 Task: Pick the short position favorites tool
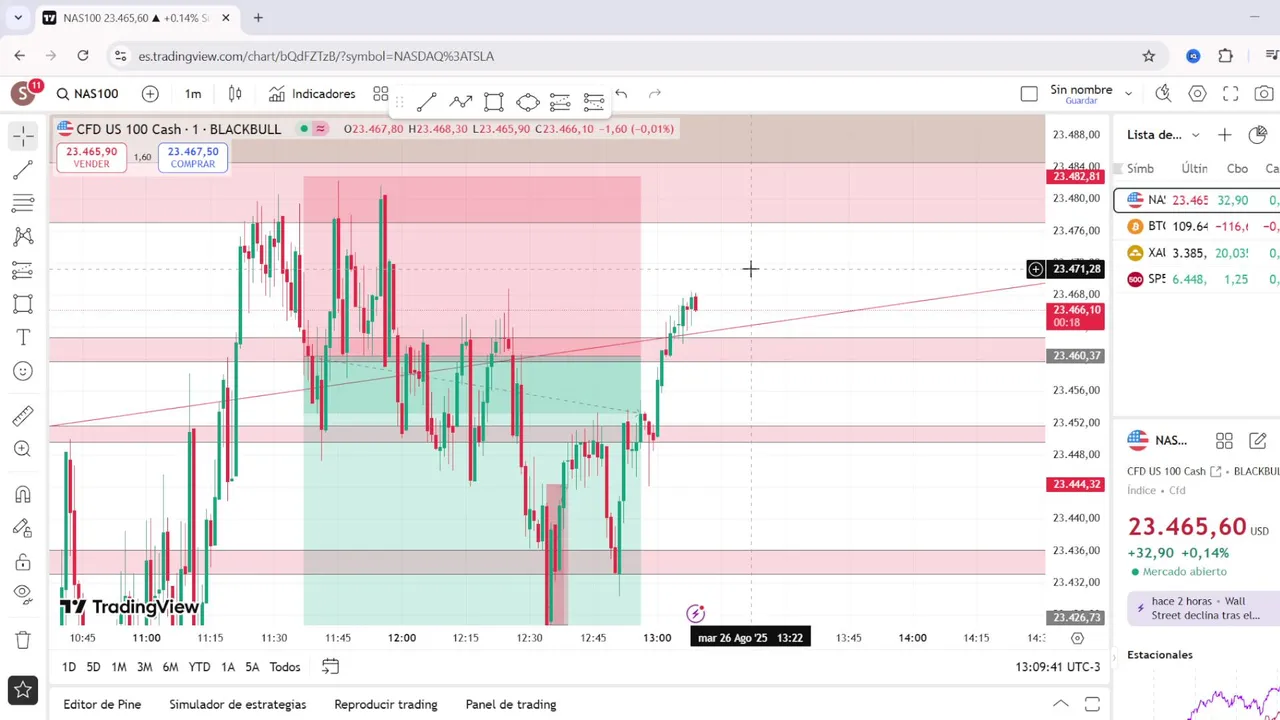(594, 101)
